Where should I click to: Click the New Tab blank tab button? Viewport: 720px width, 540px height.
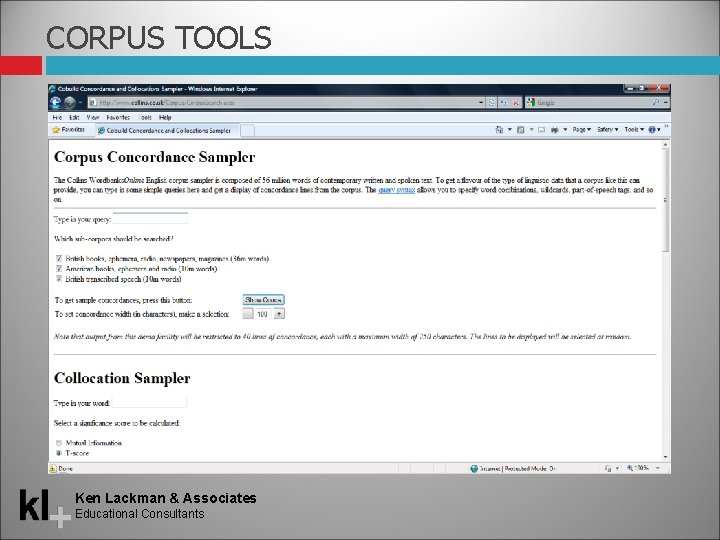247,131
